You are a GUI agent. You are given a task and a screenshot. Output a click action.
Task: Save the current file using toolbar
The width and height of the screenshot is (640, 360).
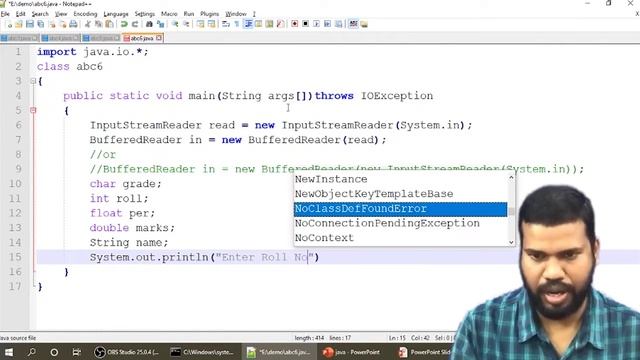[30, 24]
